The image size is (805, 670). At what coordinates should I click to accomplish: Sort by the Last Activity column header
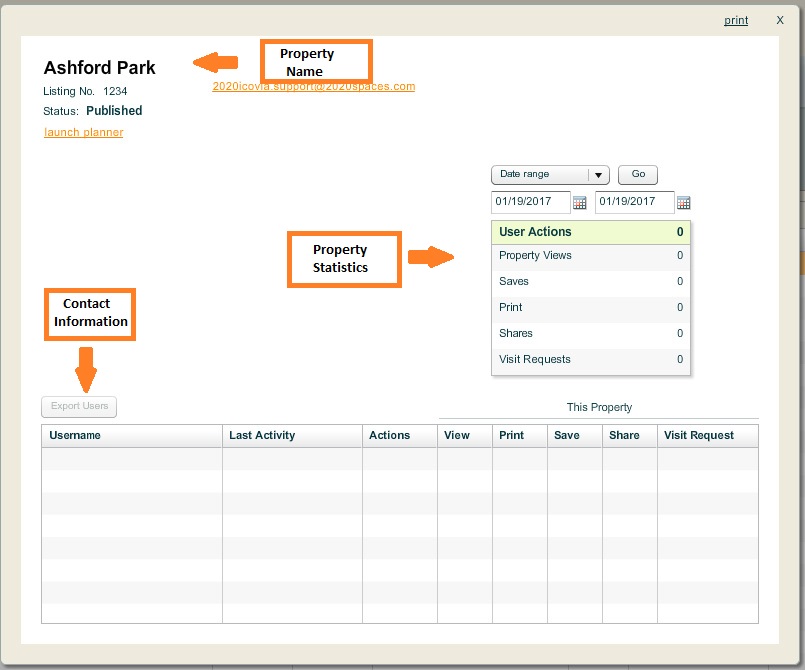pos(262,435)
